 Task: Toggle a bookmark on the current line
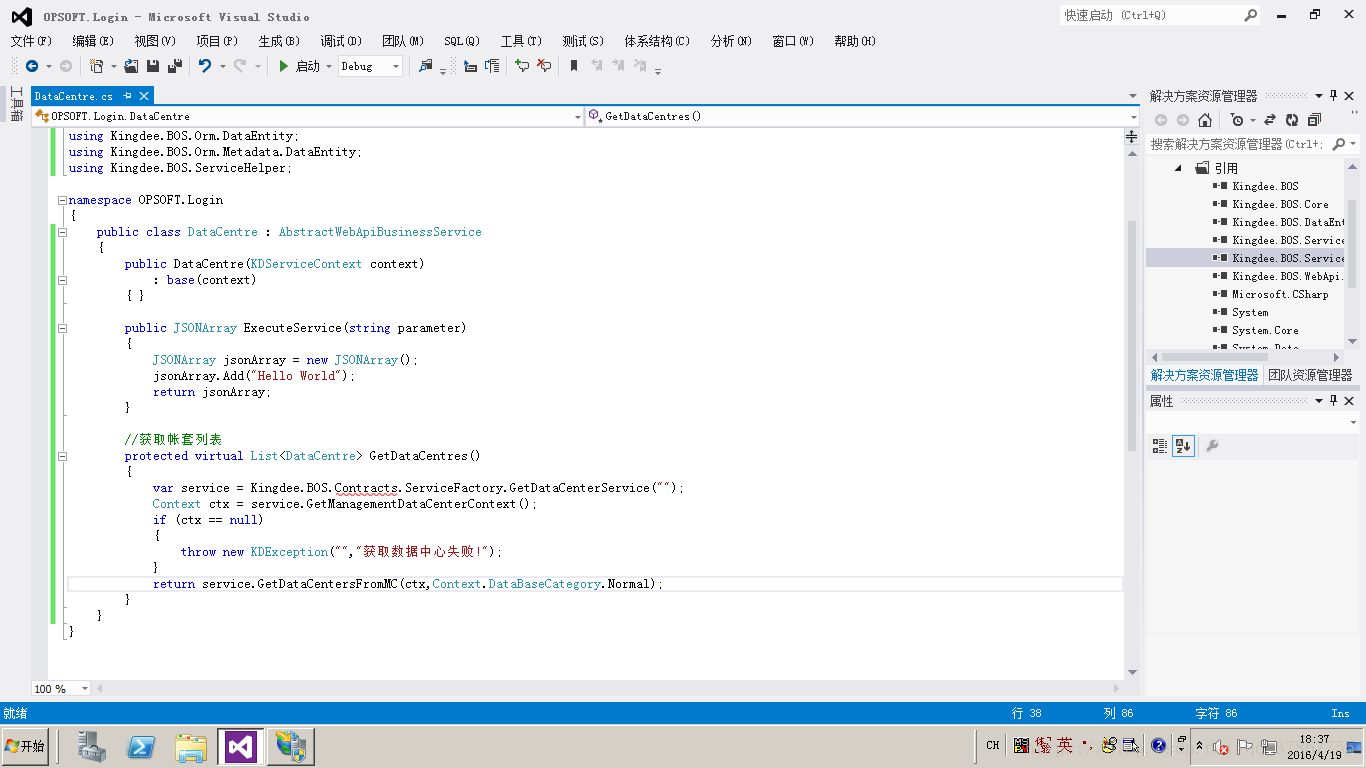click(574, 66)
